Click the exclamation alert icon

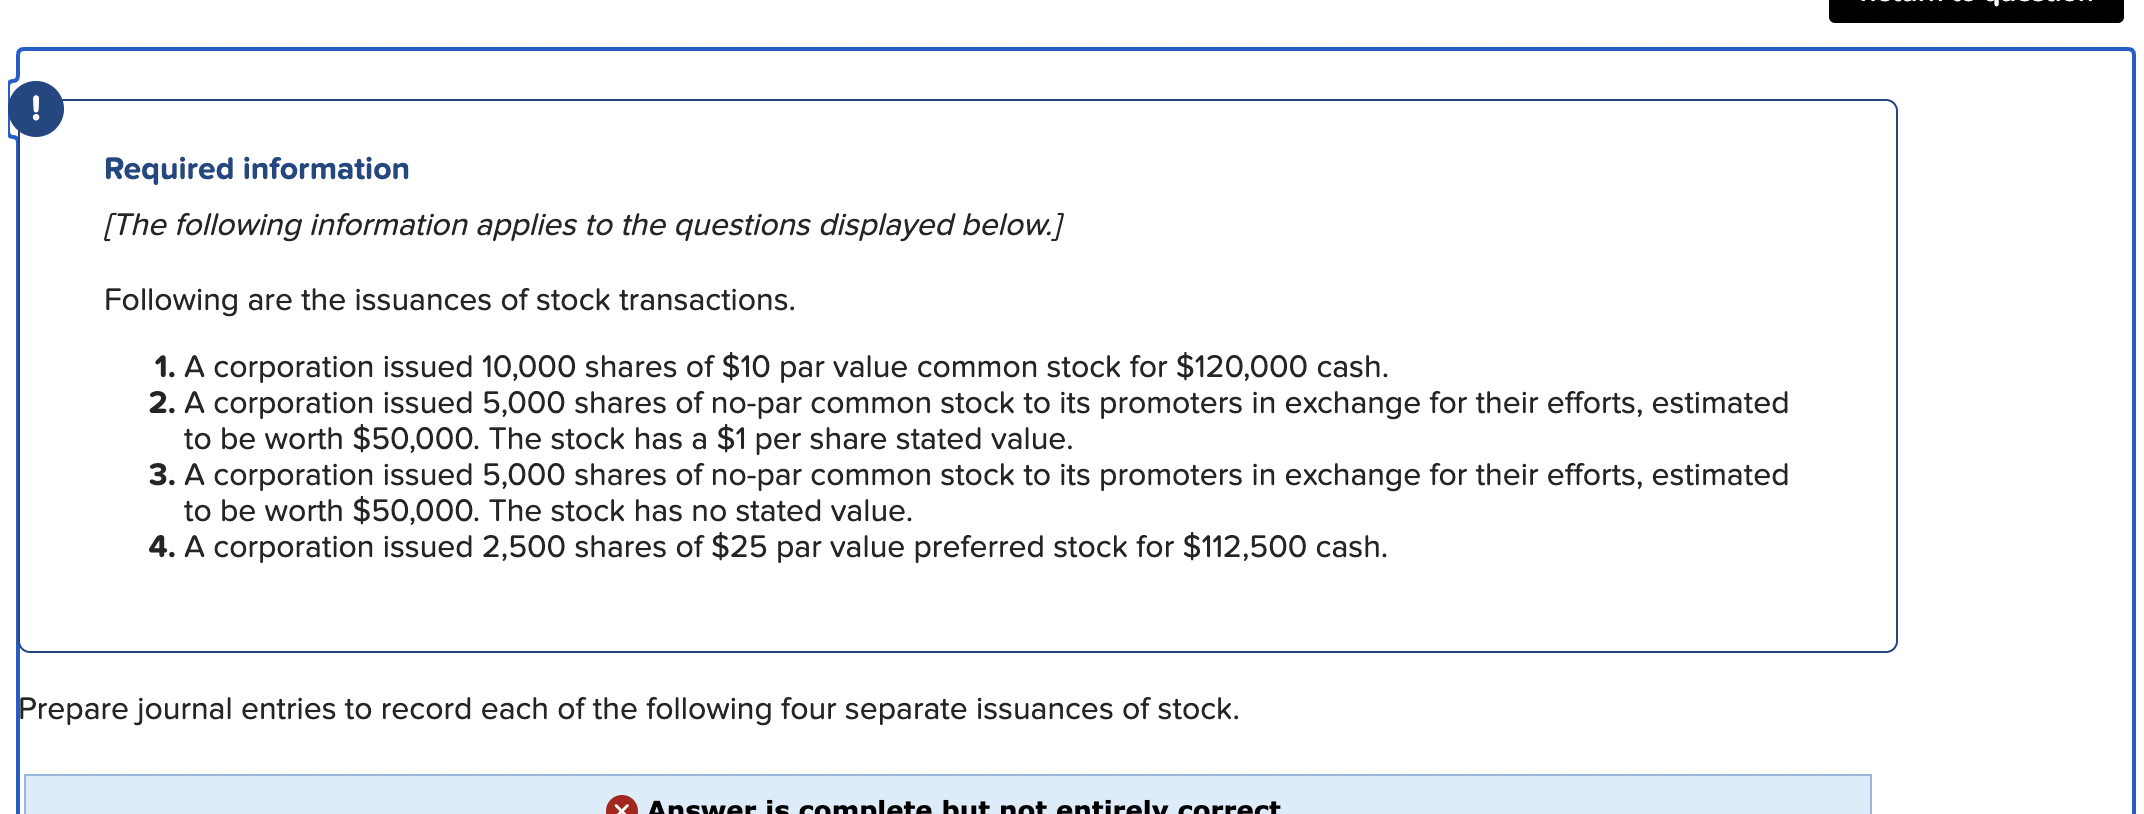coord(37,109)
